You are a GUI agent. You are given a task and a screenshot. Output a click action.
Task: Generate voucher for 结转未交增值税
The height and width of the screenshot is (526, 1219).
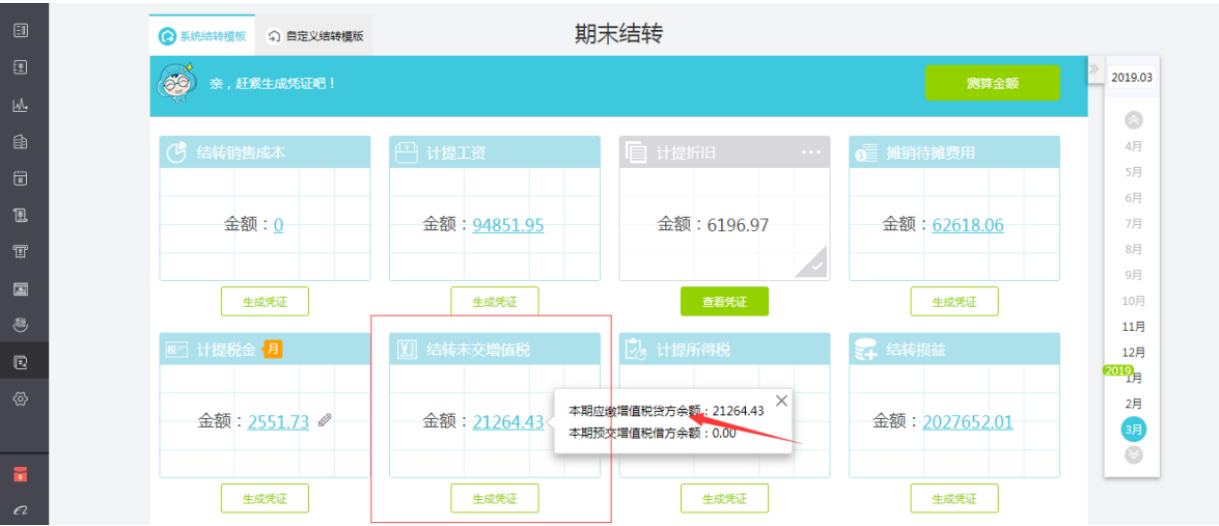495,498
